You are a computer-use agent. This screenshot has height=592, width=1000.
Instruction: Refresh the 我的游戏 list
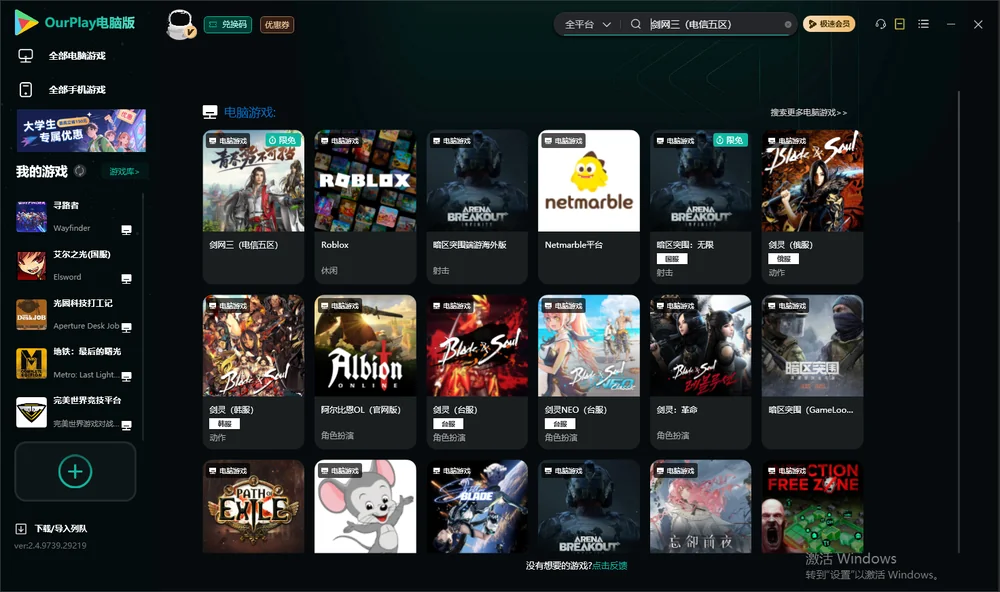(x=80, y=171)
